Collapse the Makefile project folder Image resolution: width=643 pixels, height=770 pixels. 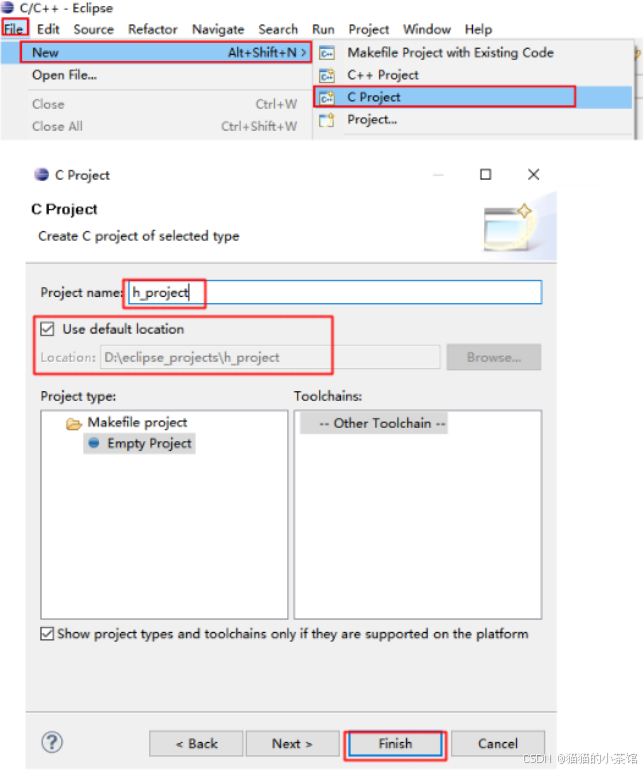click(x=74, y=423)
